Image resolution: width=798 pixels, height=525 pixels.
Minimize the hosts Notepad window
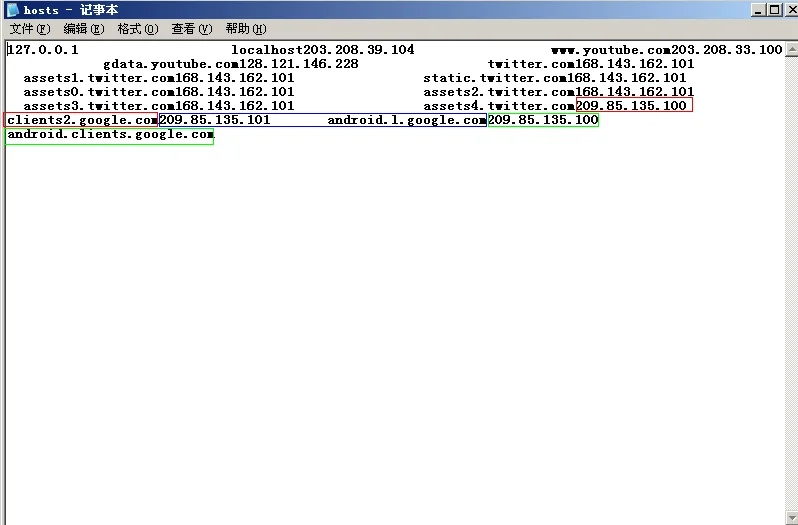(x=758, y=10)
